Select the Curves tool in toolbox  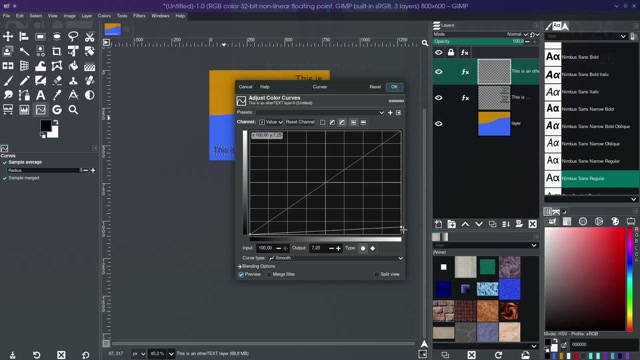point(40,109)
